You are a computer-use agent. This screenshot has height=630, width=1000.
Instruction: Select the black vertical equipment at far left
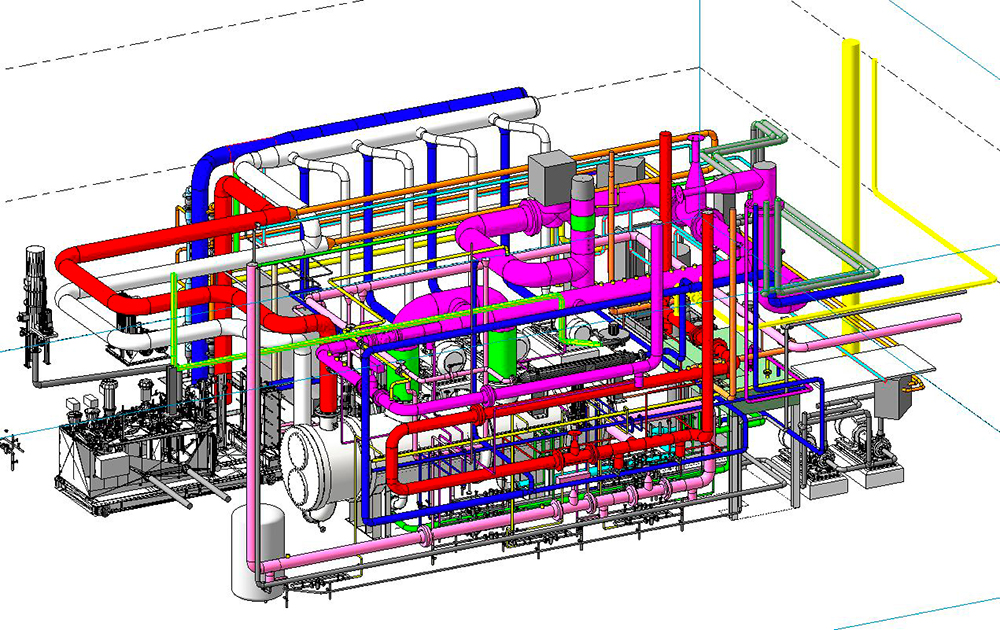(x=34, y=306)
